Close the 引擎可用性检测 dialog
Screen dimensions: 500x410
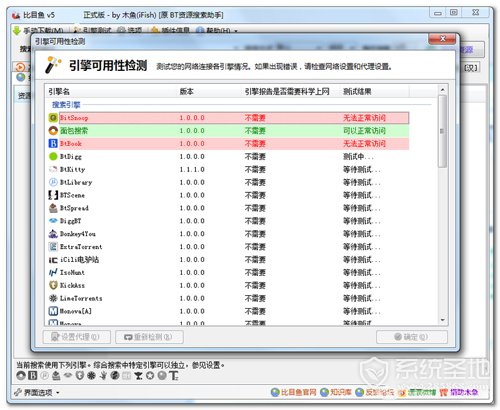pos(442,39)
